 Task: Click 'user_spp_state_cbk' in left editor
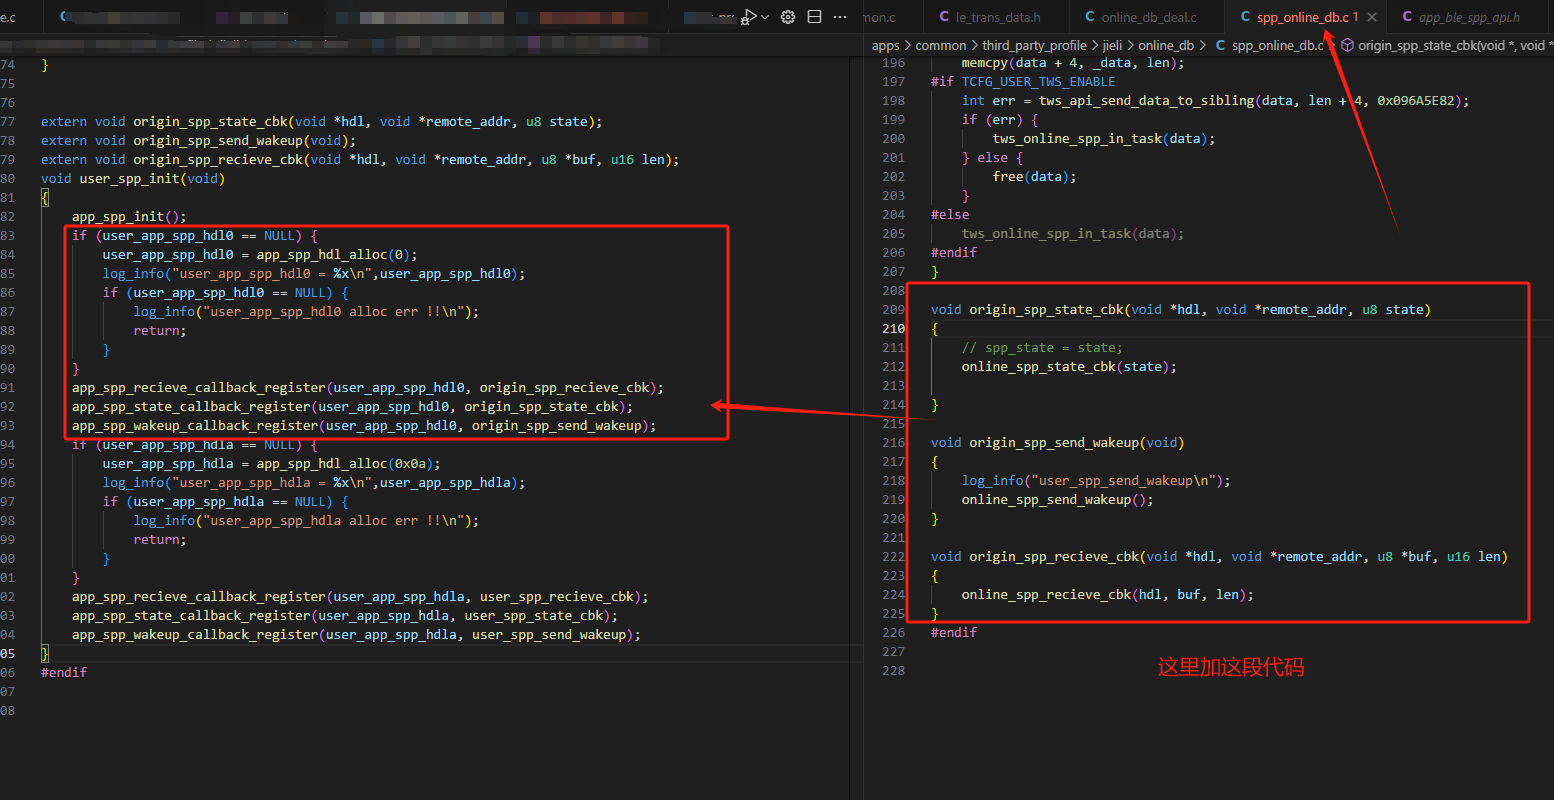click(x=534, y=616)
